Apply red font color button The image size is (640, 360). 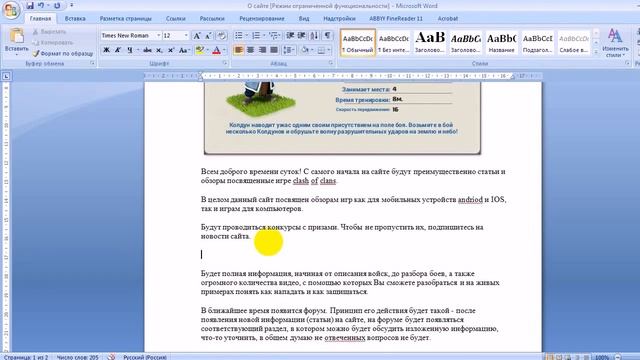217,50
